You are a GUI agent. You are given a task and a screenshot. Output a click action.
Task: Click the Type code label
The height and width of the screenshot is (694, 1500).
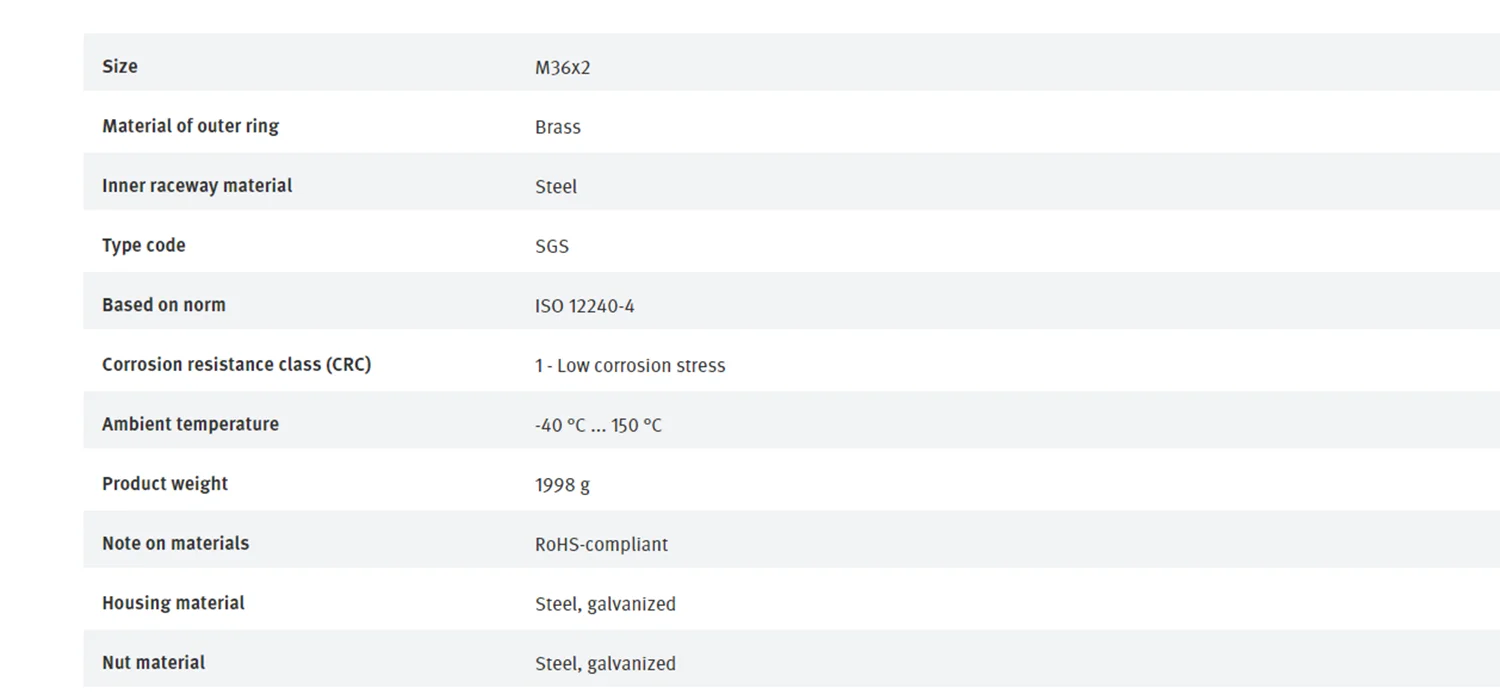[x=143, y=245]
